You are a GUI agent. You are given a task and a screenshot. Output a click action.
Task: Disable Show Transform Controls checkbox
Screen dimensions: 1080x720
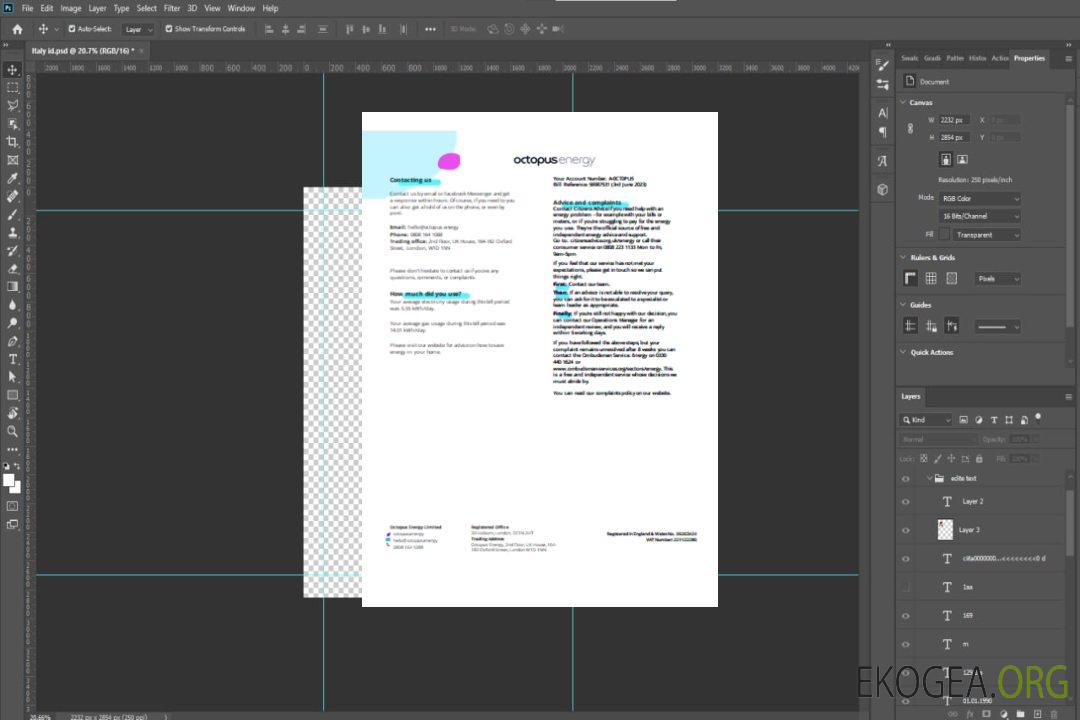[169, 29]
